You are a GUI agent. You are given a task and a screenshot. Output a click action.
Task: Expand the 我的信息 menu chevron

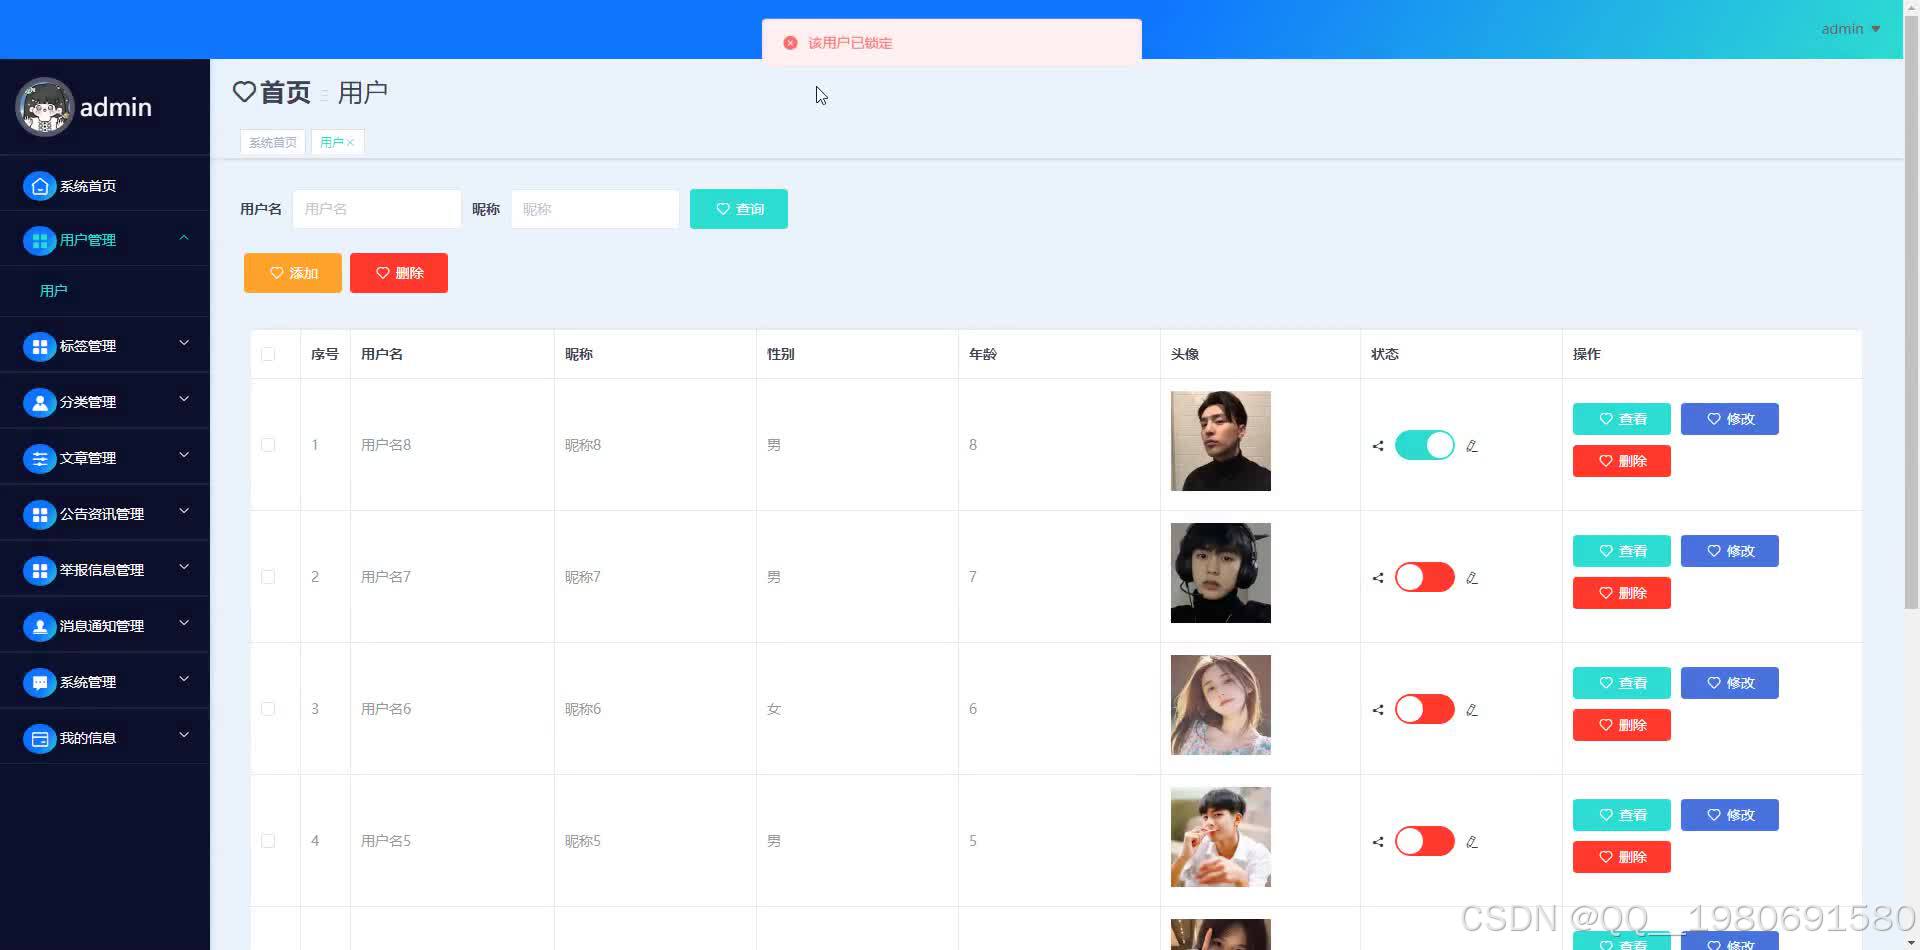[184, 735]
